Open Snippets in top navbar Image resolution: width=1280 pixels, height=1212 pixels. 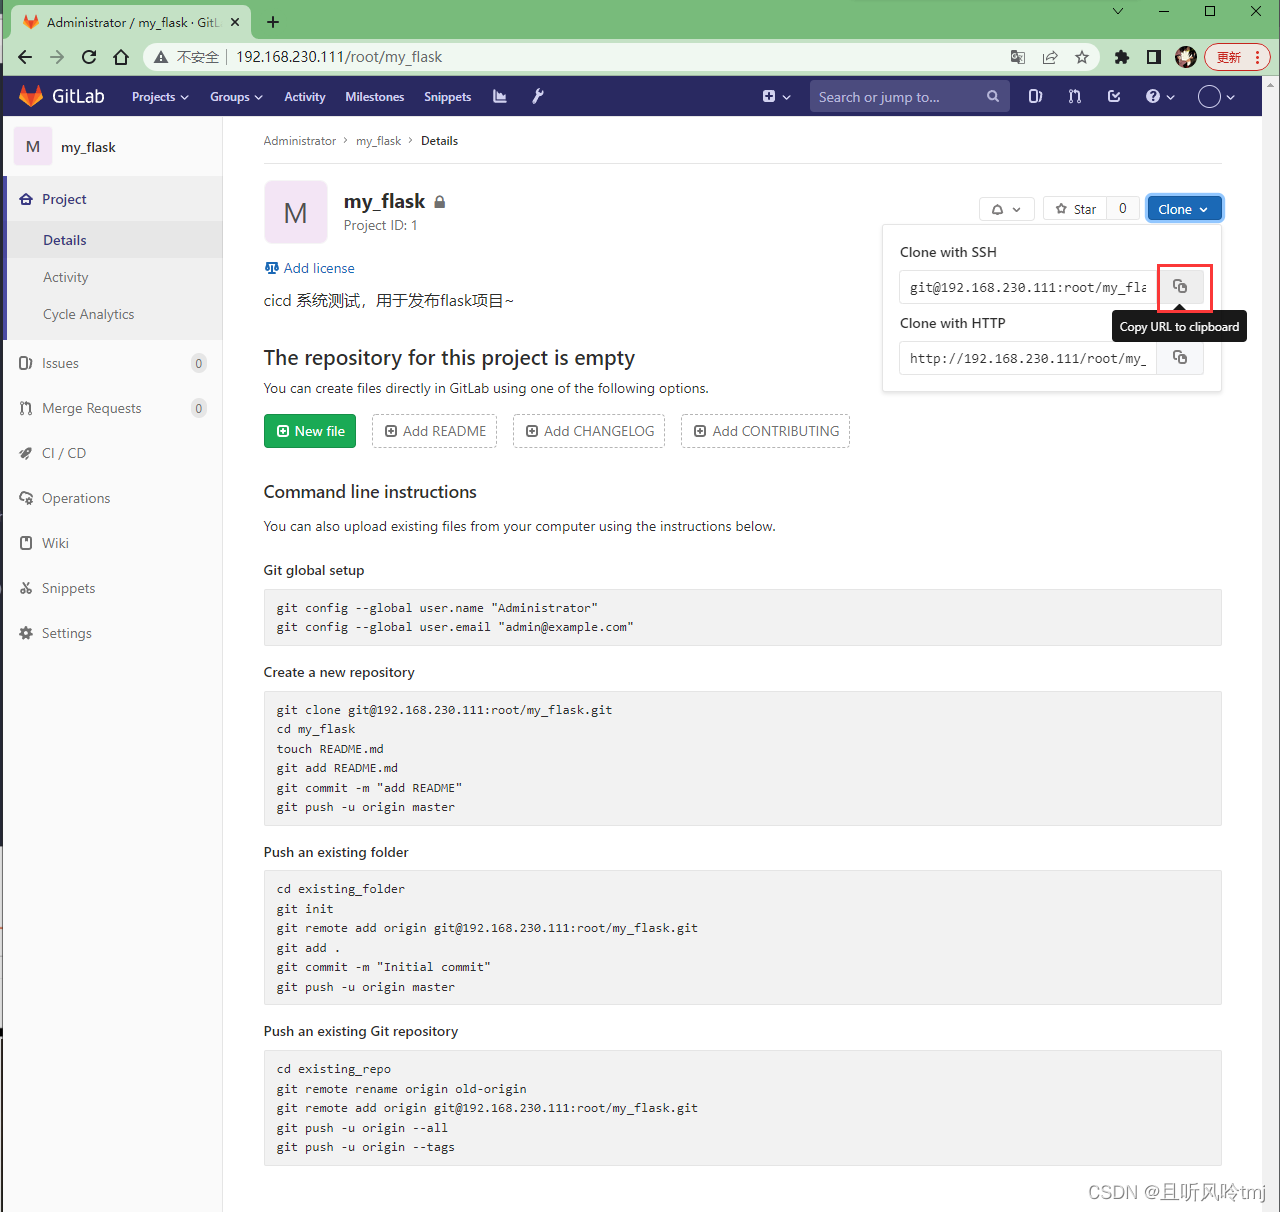click(x=447, y=97)
